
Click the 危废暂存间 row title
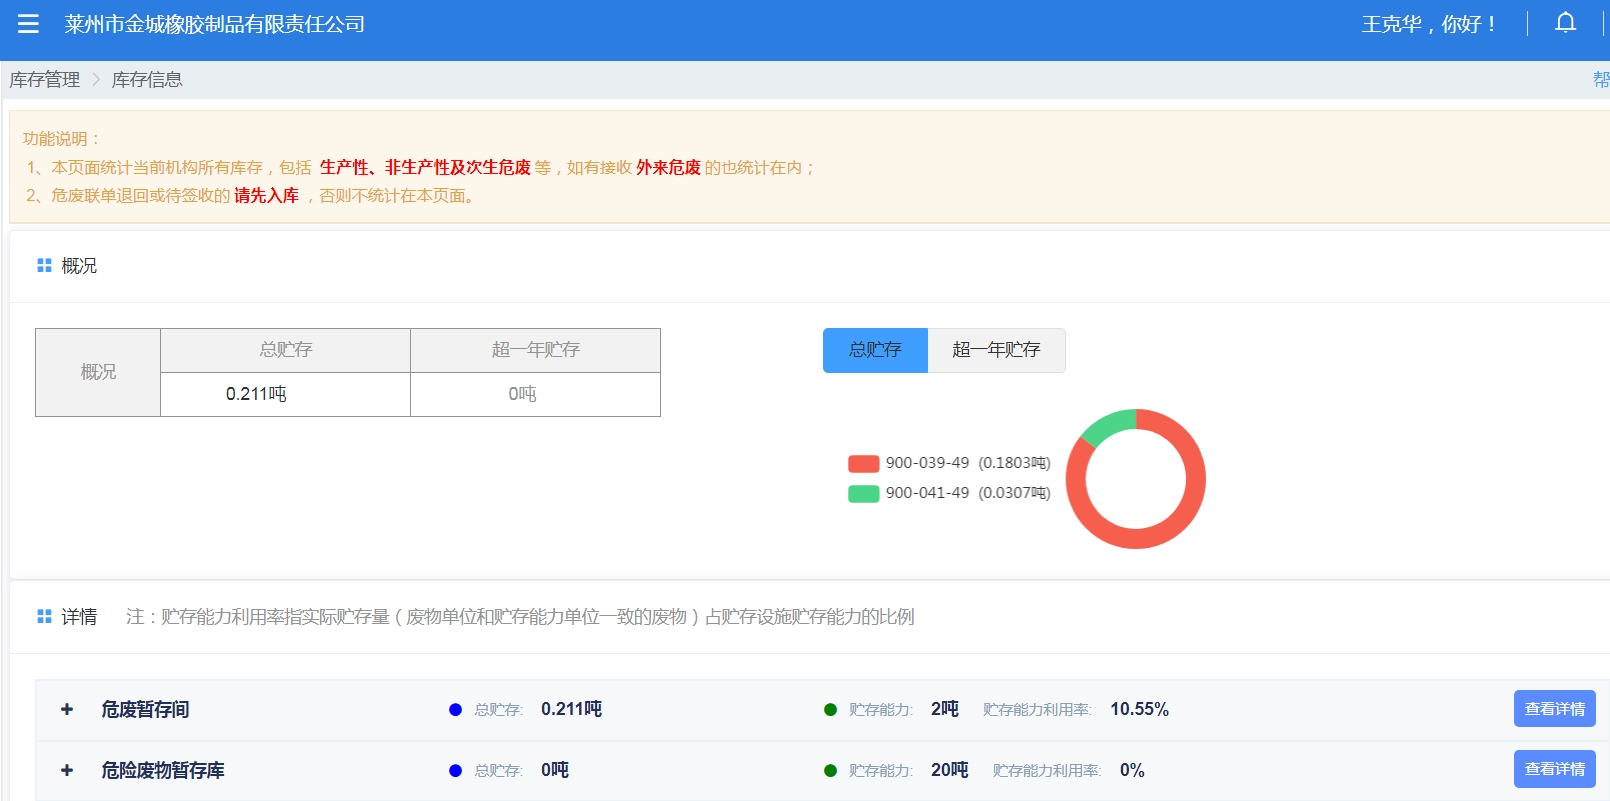pyautogui.click(x=145, y=709)
